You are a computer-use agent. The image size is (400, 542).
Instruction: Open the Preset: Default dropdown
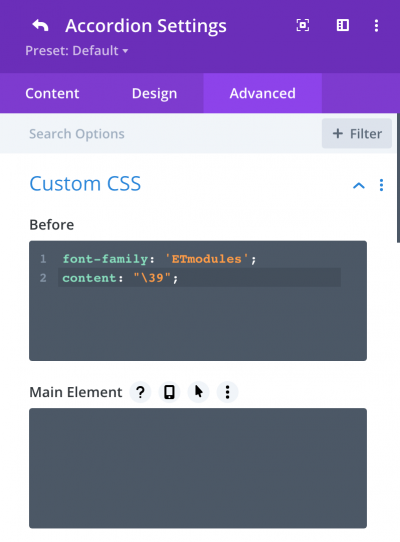pos(77,50)
